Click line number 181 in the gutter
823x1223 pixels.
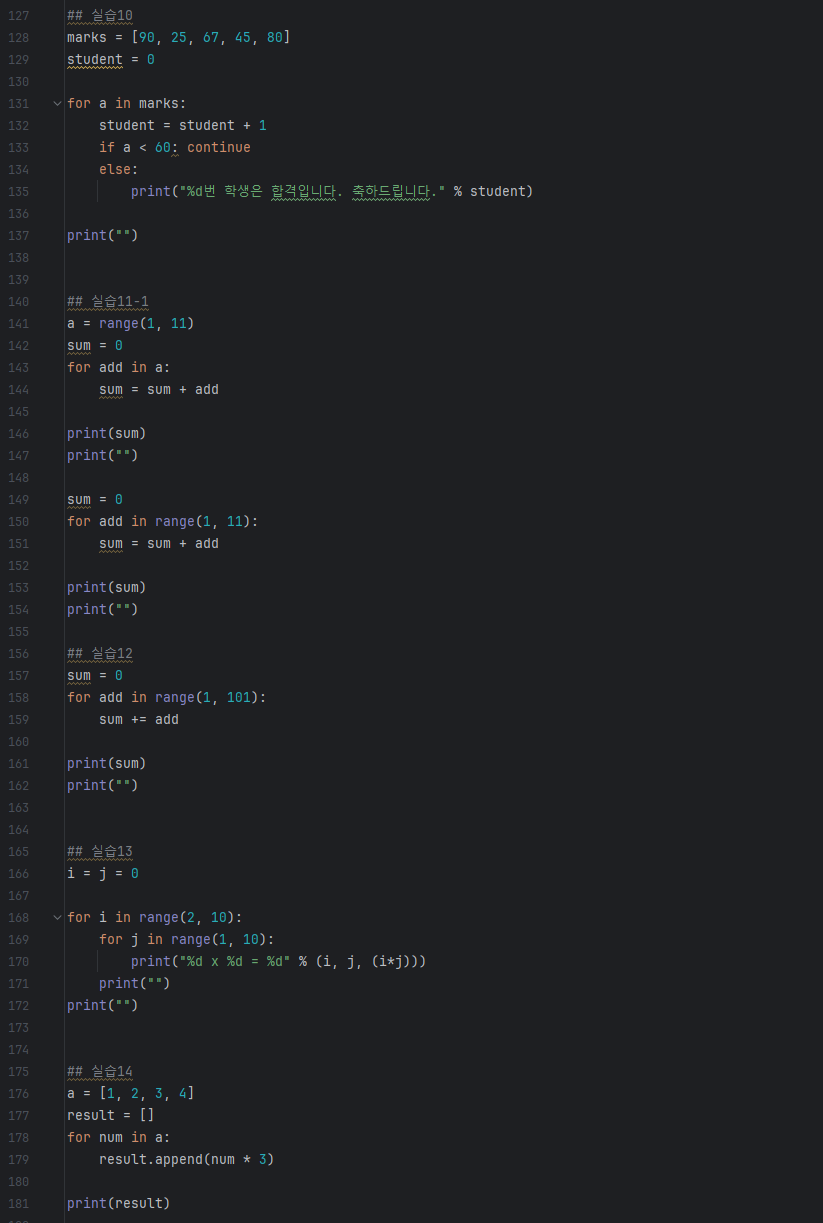(x=18, y=1203)
